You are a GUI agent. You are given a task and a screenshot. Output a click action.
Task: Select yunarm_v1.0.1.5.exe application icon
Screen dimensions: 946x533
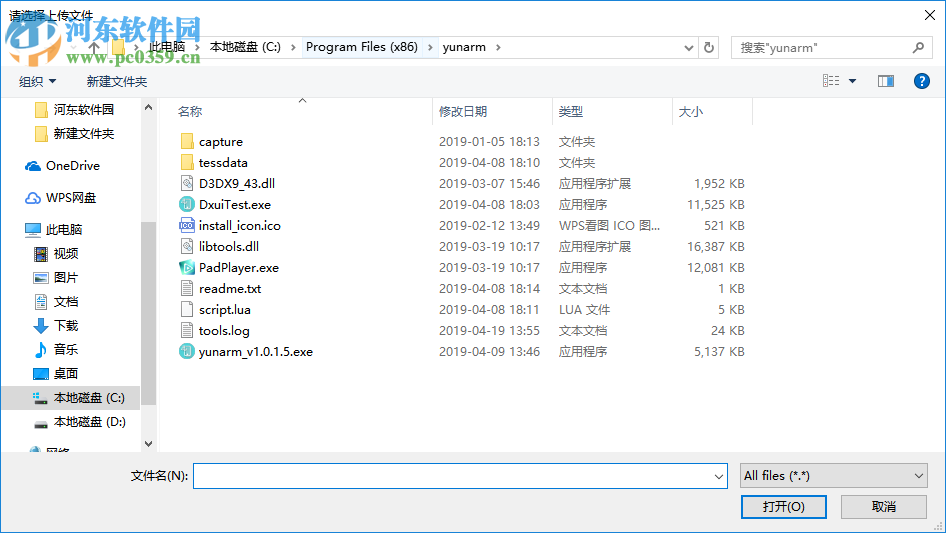pos(187,351)
